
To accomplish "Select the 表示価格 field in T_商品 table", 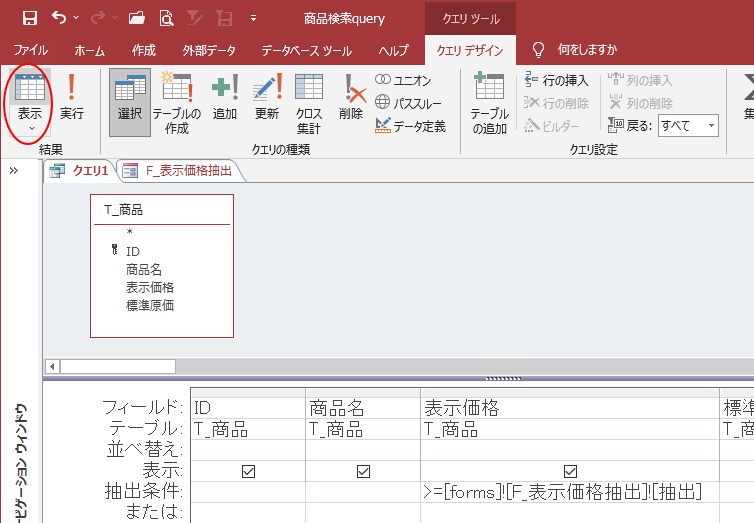I will 150,287.
